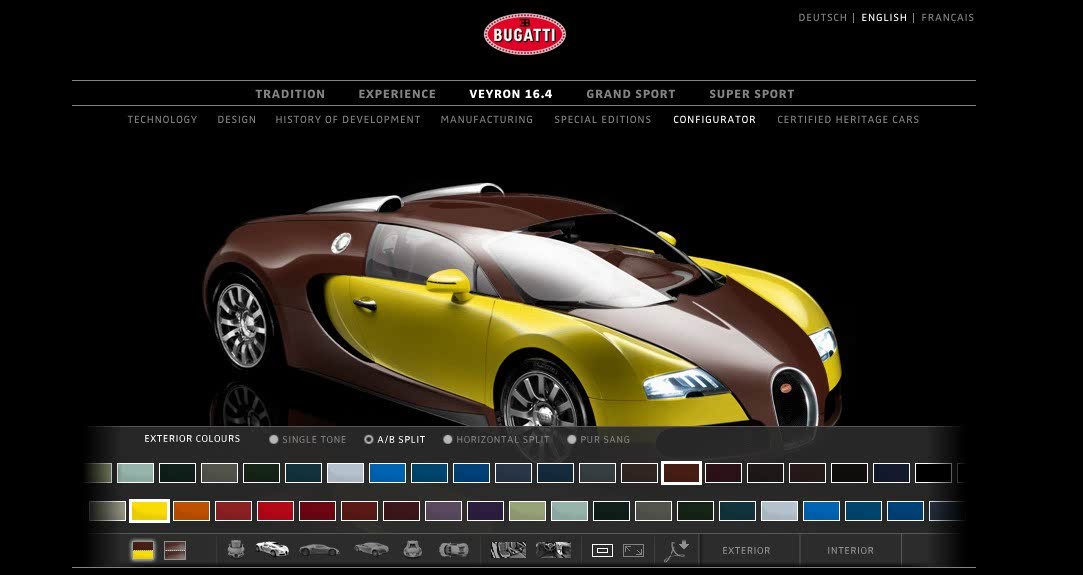This screenshot has width=1083, height=575.
Task: Switch language to English
Action: 884,18
